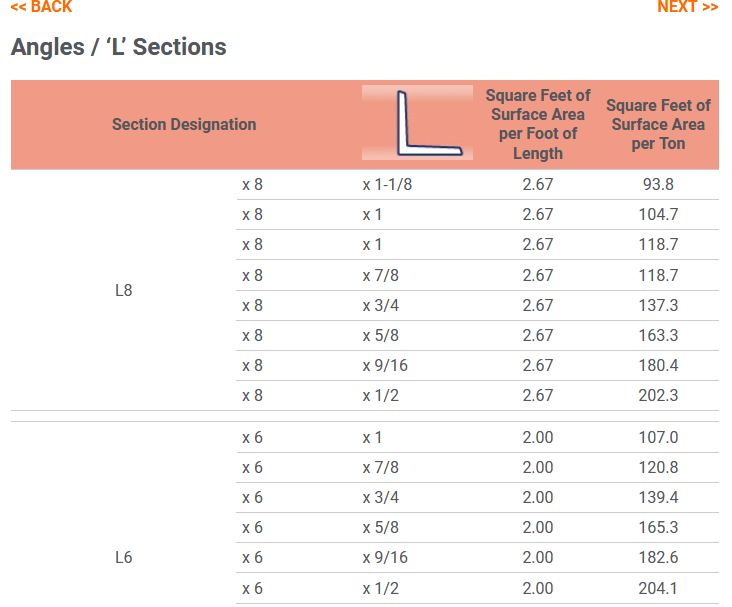Click the 107.0 per-ton value
This screenshot has width=732, height=607.
click(x=658, y=438)
